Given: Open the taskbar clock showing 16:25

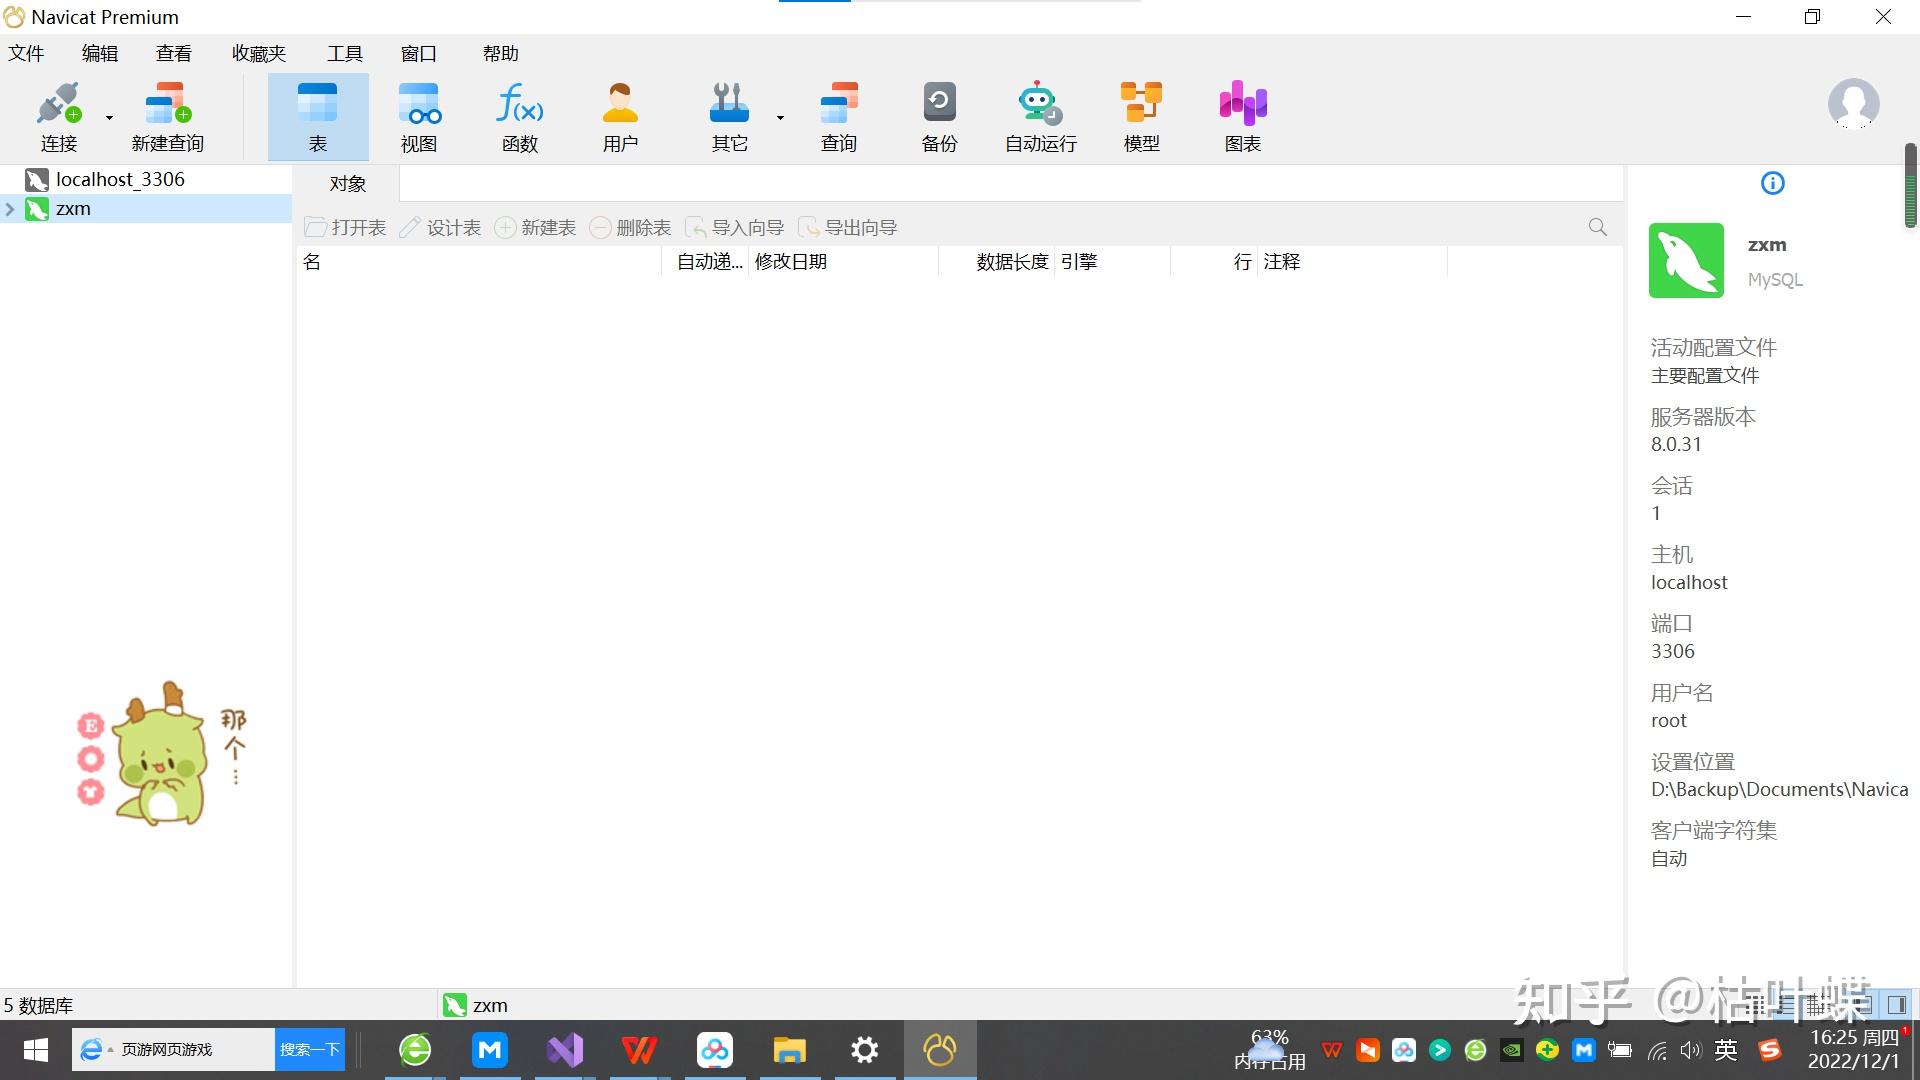Looking at the screenshot, I should [1853, 1050].
